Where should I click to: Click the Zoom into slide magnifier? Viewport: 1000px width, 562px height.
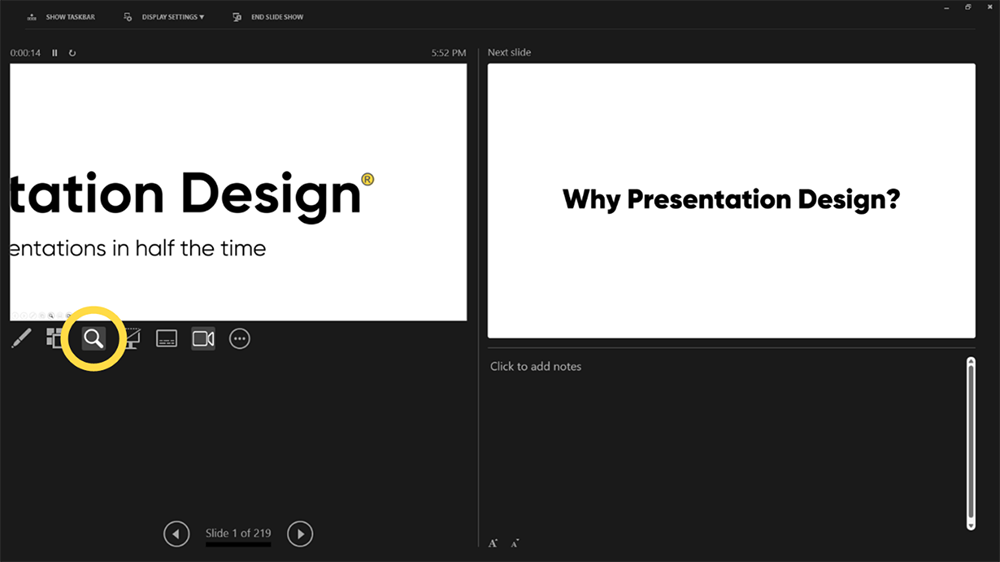click(x=93, y=339)
